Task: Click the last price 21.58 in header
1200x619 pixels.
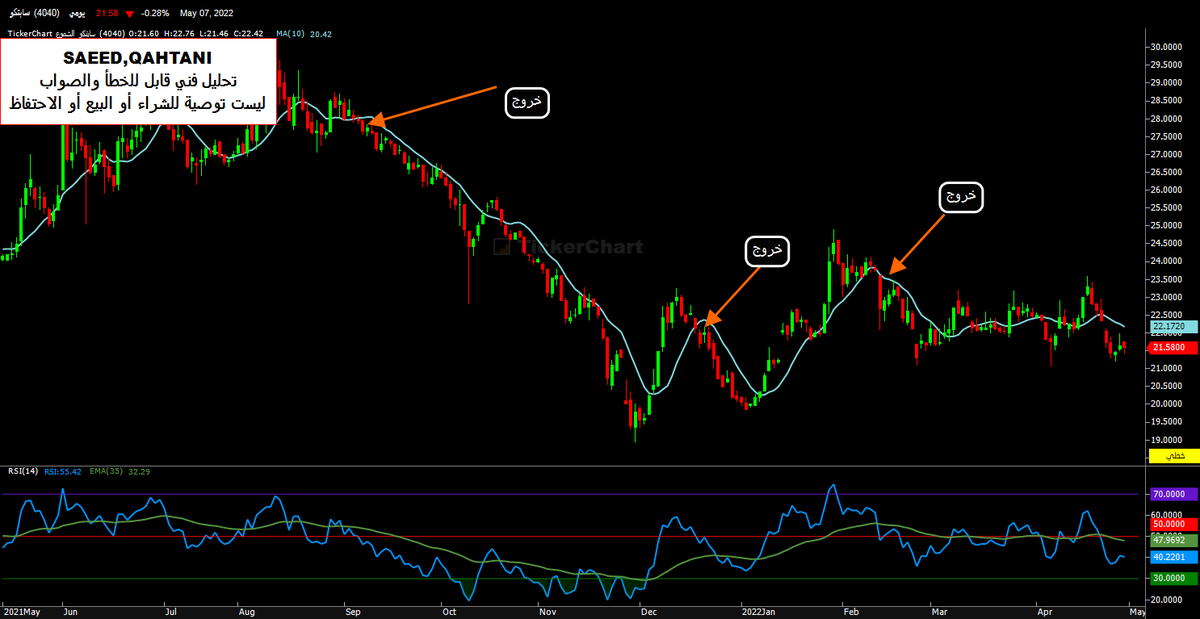Action: 107,15
